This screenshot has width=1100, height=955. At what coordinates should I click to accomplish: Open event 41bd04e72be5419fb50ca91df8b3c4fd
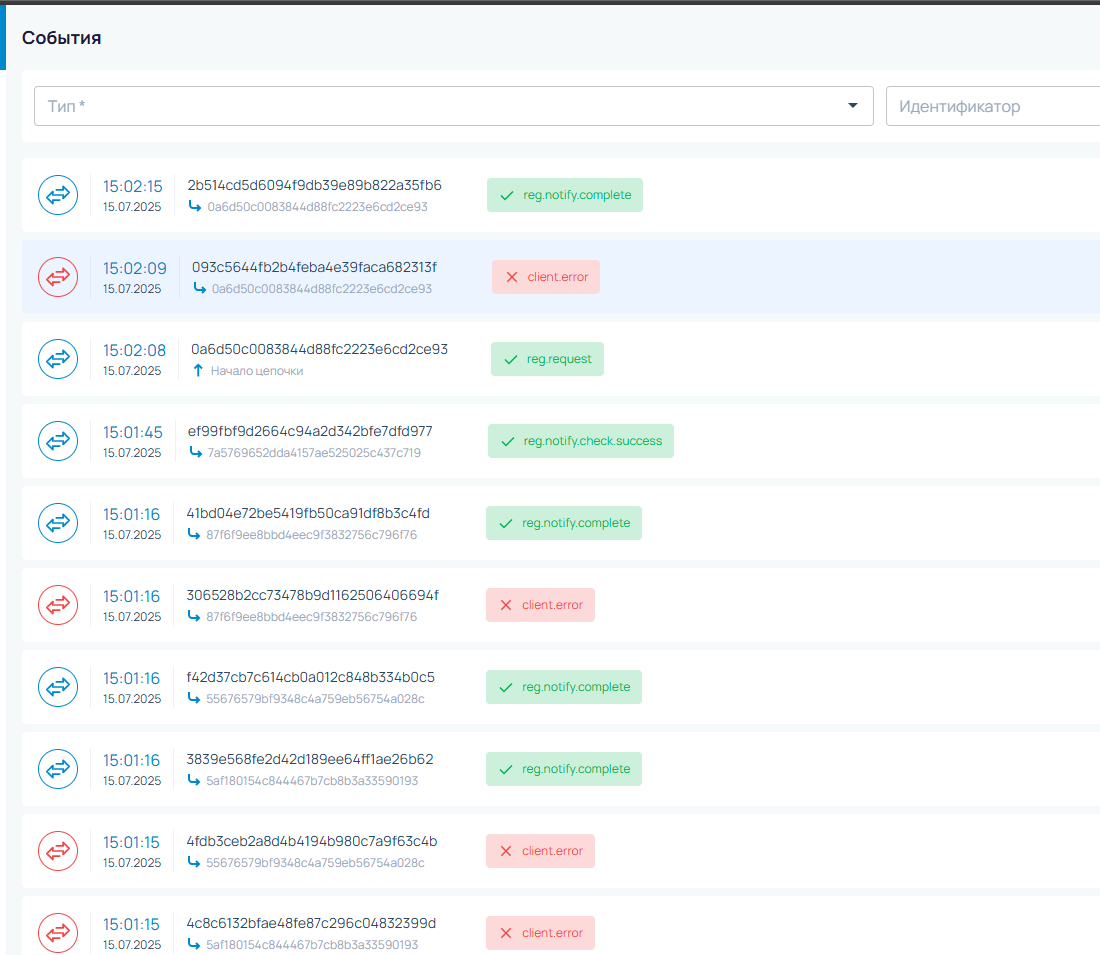pos(308,514)
